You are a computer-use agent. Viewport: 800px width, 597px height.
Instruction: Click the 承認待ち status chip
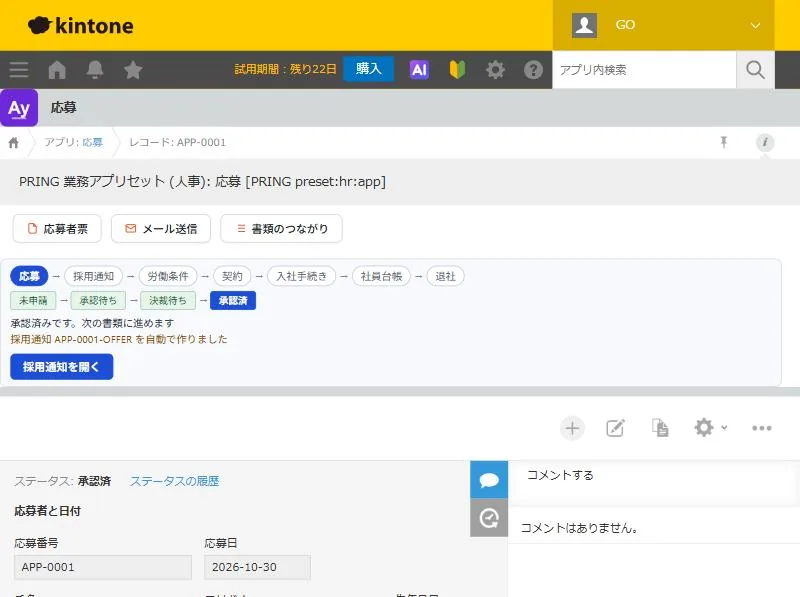[98, 301]
